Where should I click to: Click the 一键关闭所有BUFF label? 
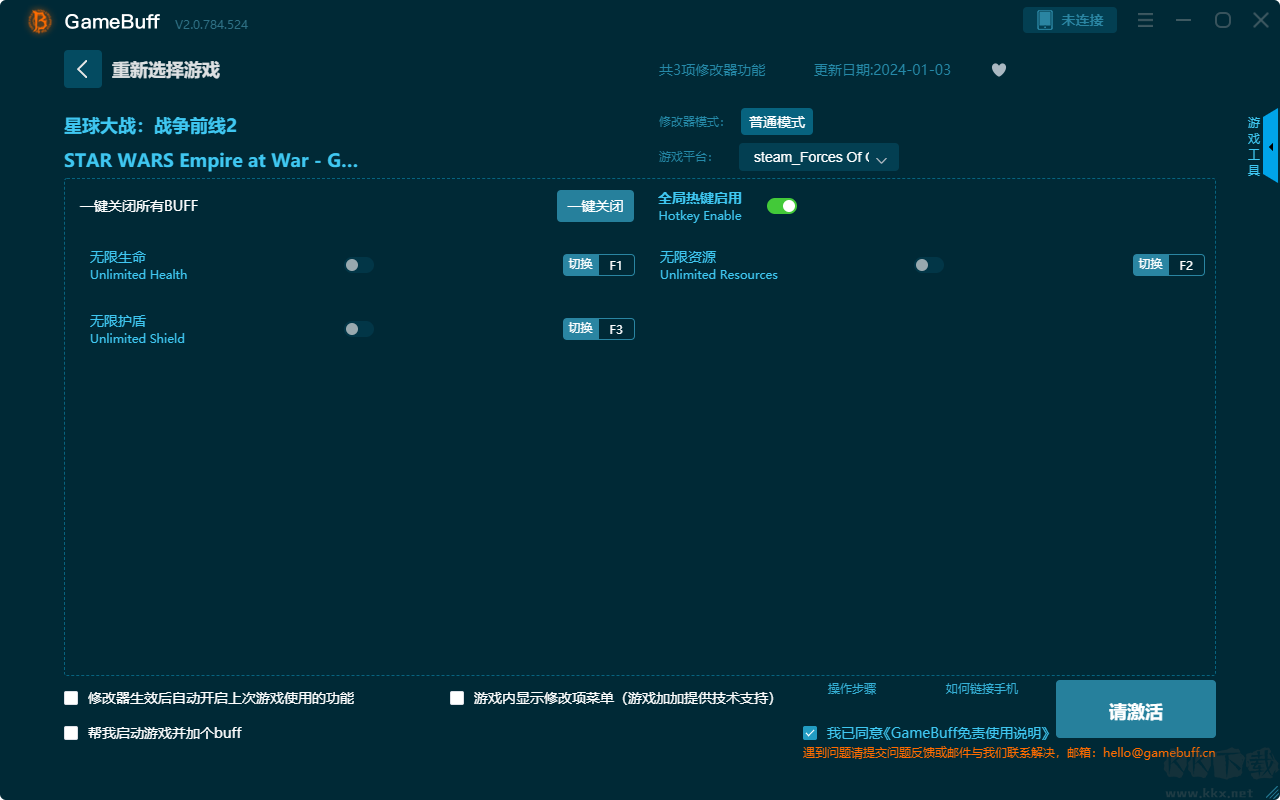(x=139, y=206)
